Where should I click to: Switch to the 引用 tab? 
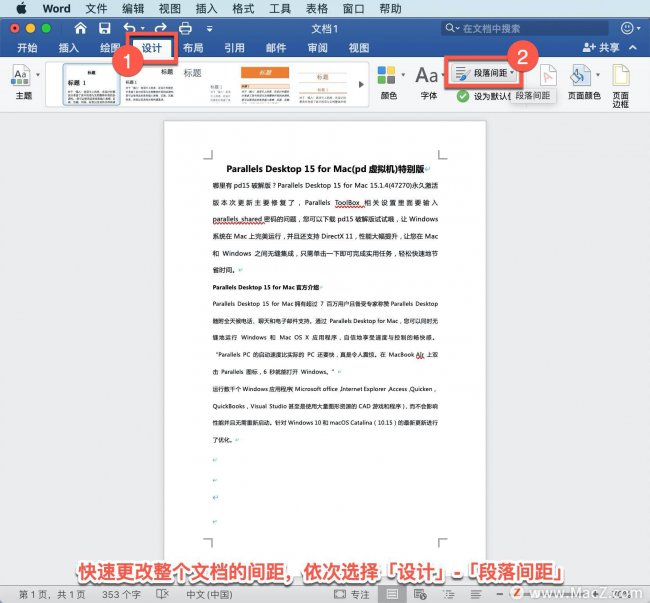point(235,48)
